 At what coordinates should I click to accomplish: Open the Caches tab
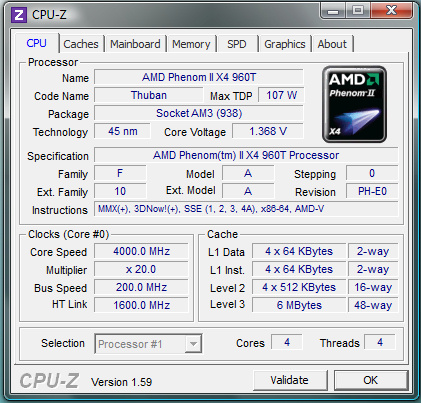point(81,44)
